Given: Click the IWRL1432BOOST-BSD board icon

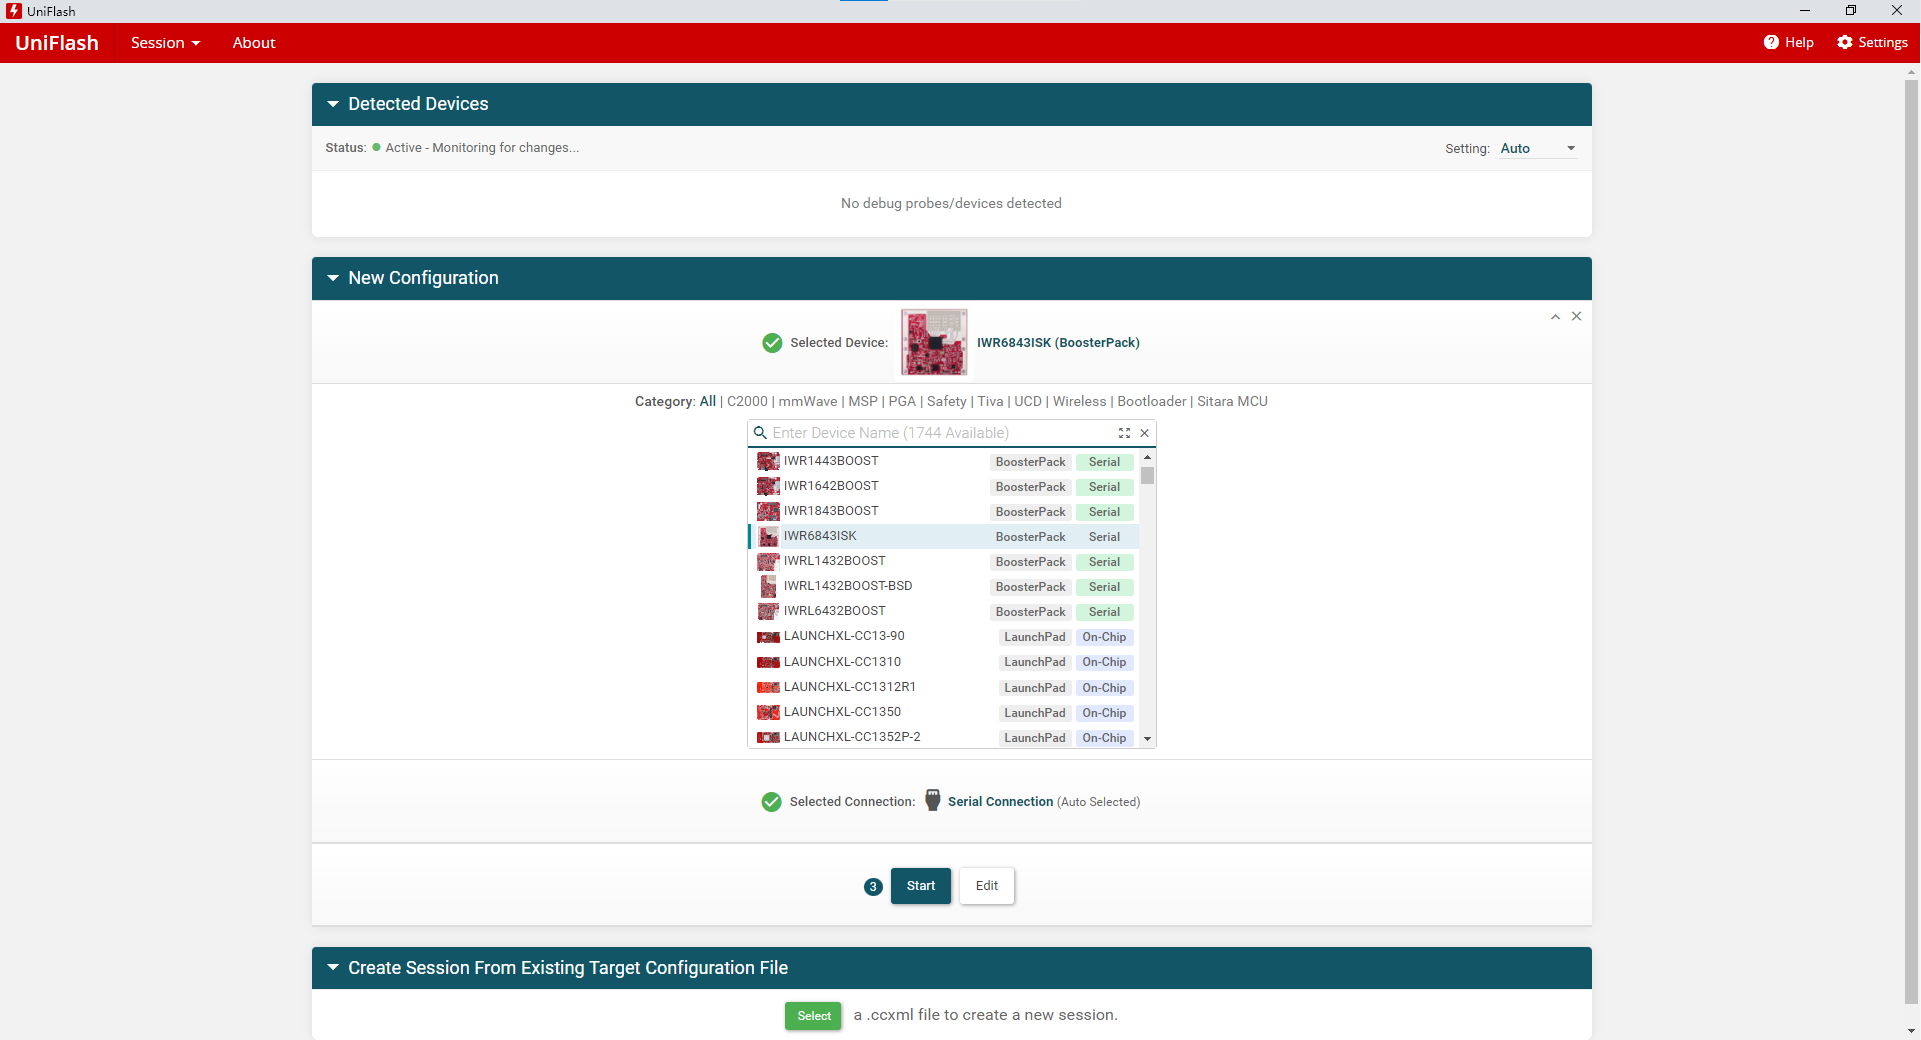Looking at the screenshot, I should 768,586.
